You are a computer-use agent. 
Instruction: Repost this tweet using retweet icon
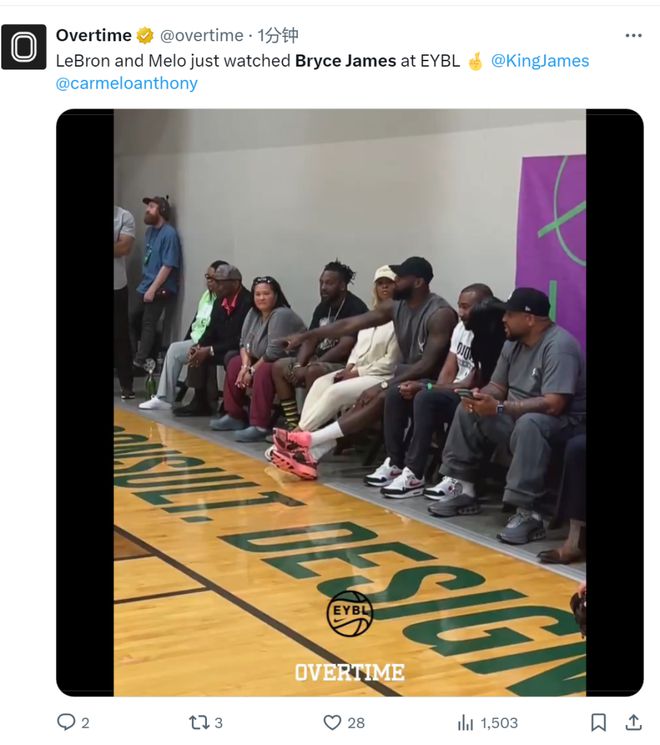(199, 723)
